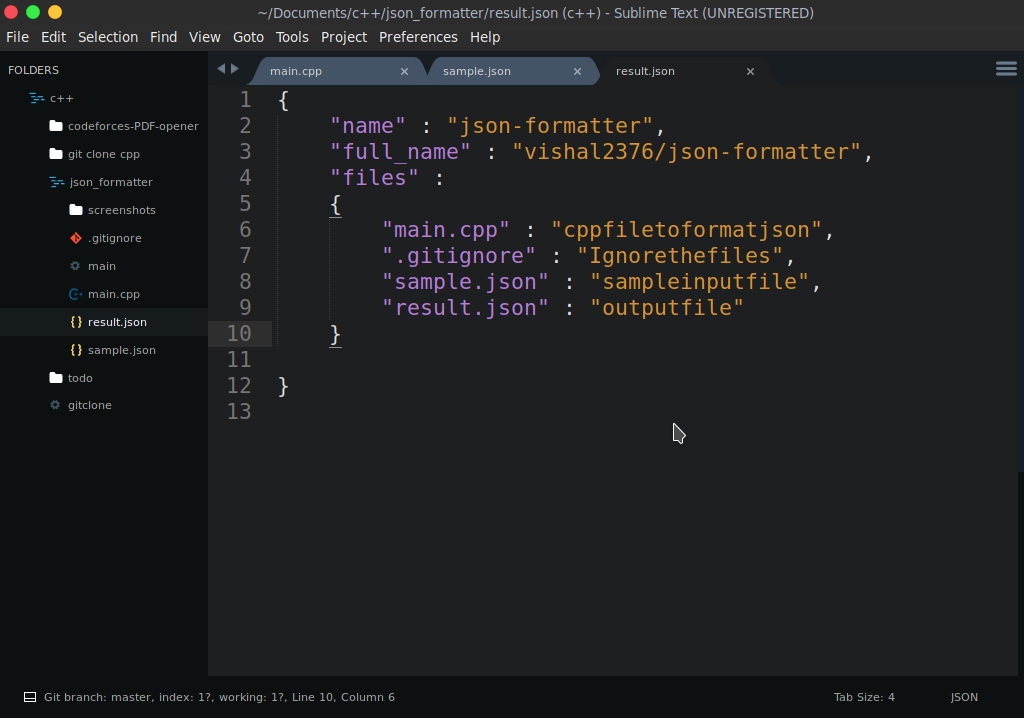This screenshot has width=1024, height=718.
Task: Click the FOLDERS sidebar heading
Action: tap(33, 70)
